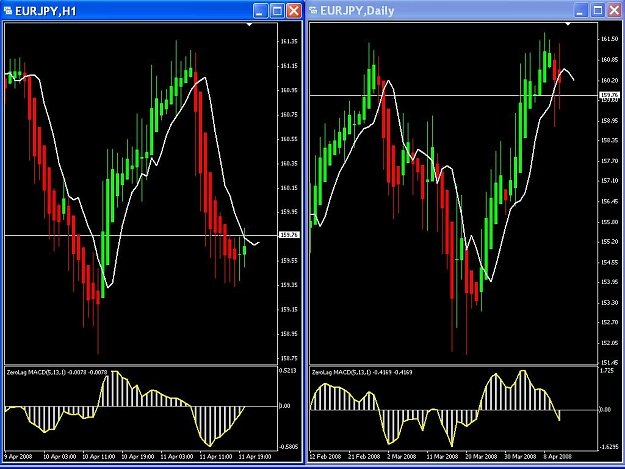Click the 11 Apr 03:00 time label
Image resolution: width=625 pixels, height=469 pixels.
tap(177, 457)
